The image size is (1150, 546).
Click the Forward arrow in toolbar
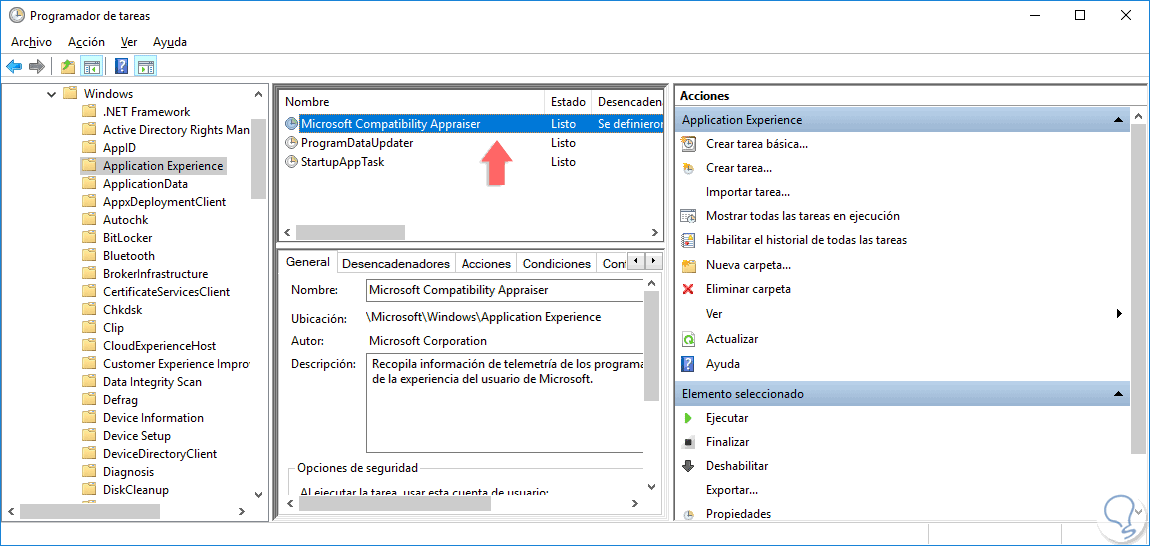pos(37,67)
